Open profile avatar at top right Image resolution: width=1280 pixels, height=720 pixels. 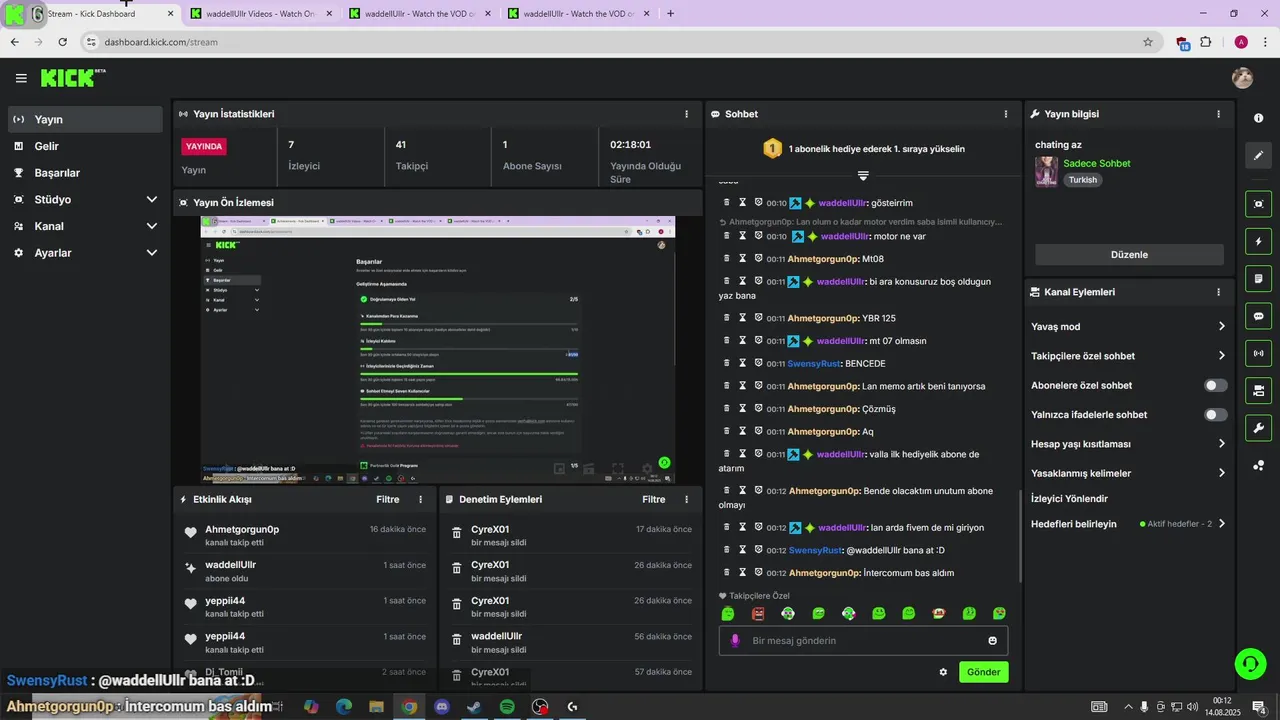point(1242,78)
